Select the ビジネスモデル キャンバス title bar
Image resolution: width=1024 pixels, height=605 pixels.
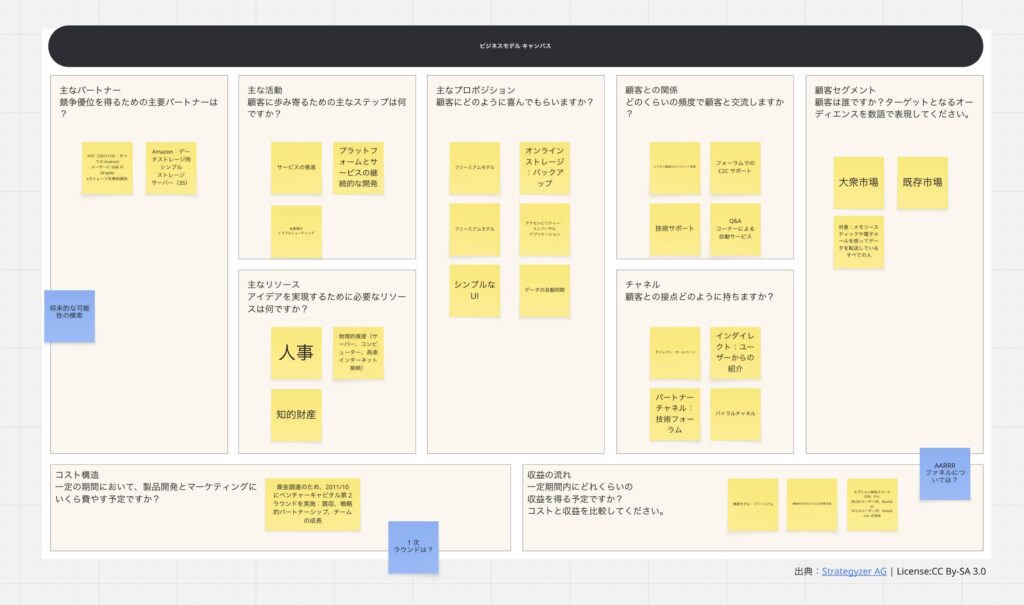[x=515, y=46]
